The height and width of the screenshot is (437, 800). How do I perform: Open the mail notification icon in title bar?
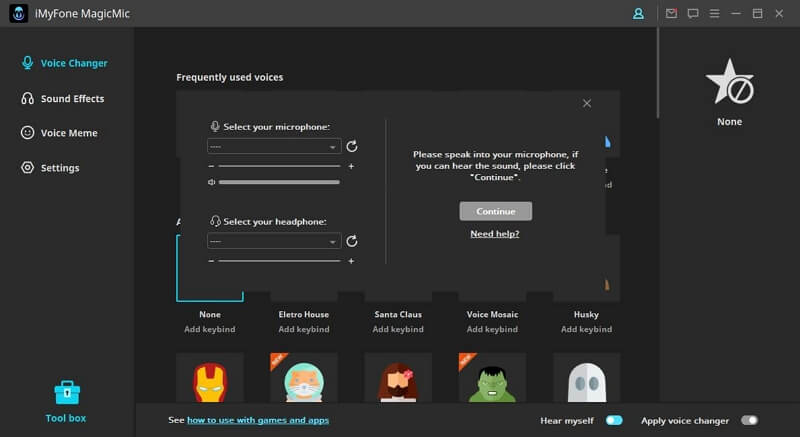coord(671,14)
